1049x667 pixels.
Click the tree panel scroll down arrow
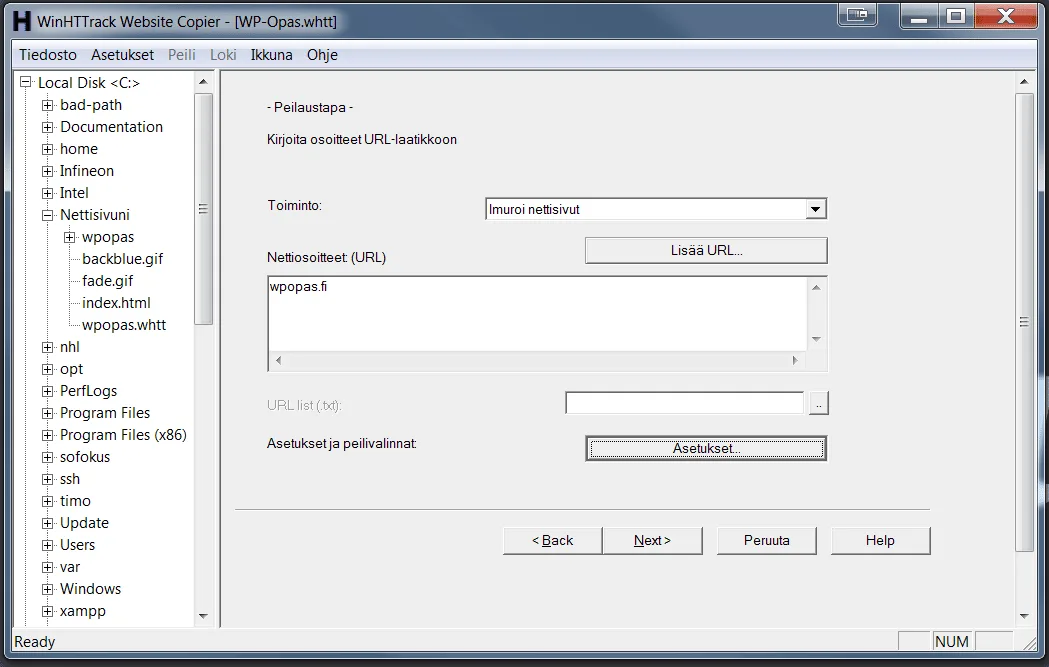coord(203,616)
